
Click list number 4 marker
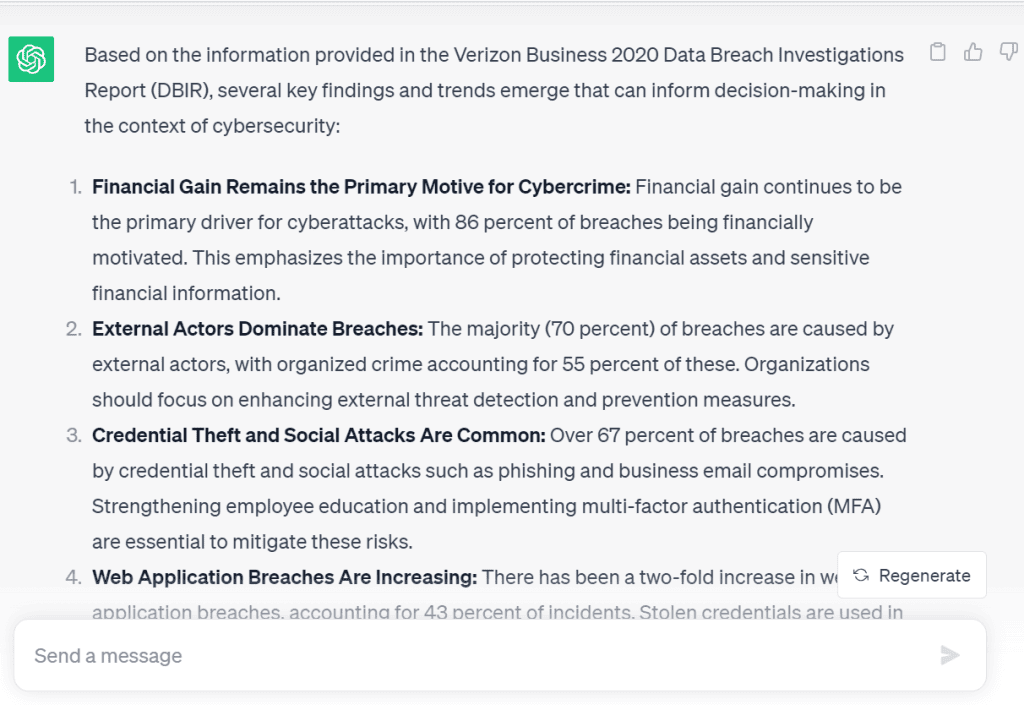click(74, 578)
